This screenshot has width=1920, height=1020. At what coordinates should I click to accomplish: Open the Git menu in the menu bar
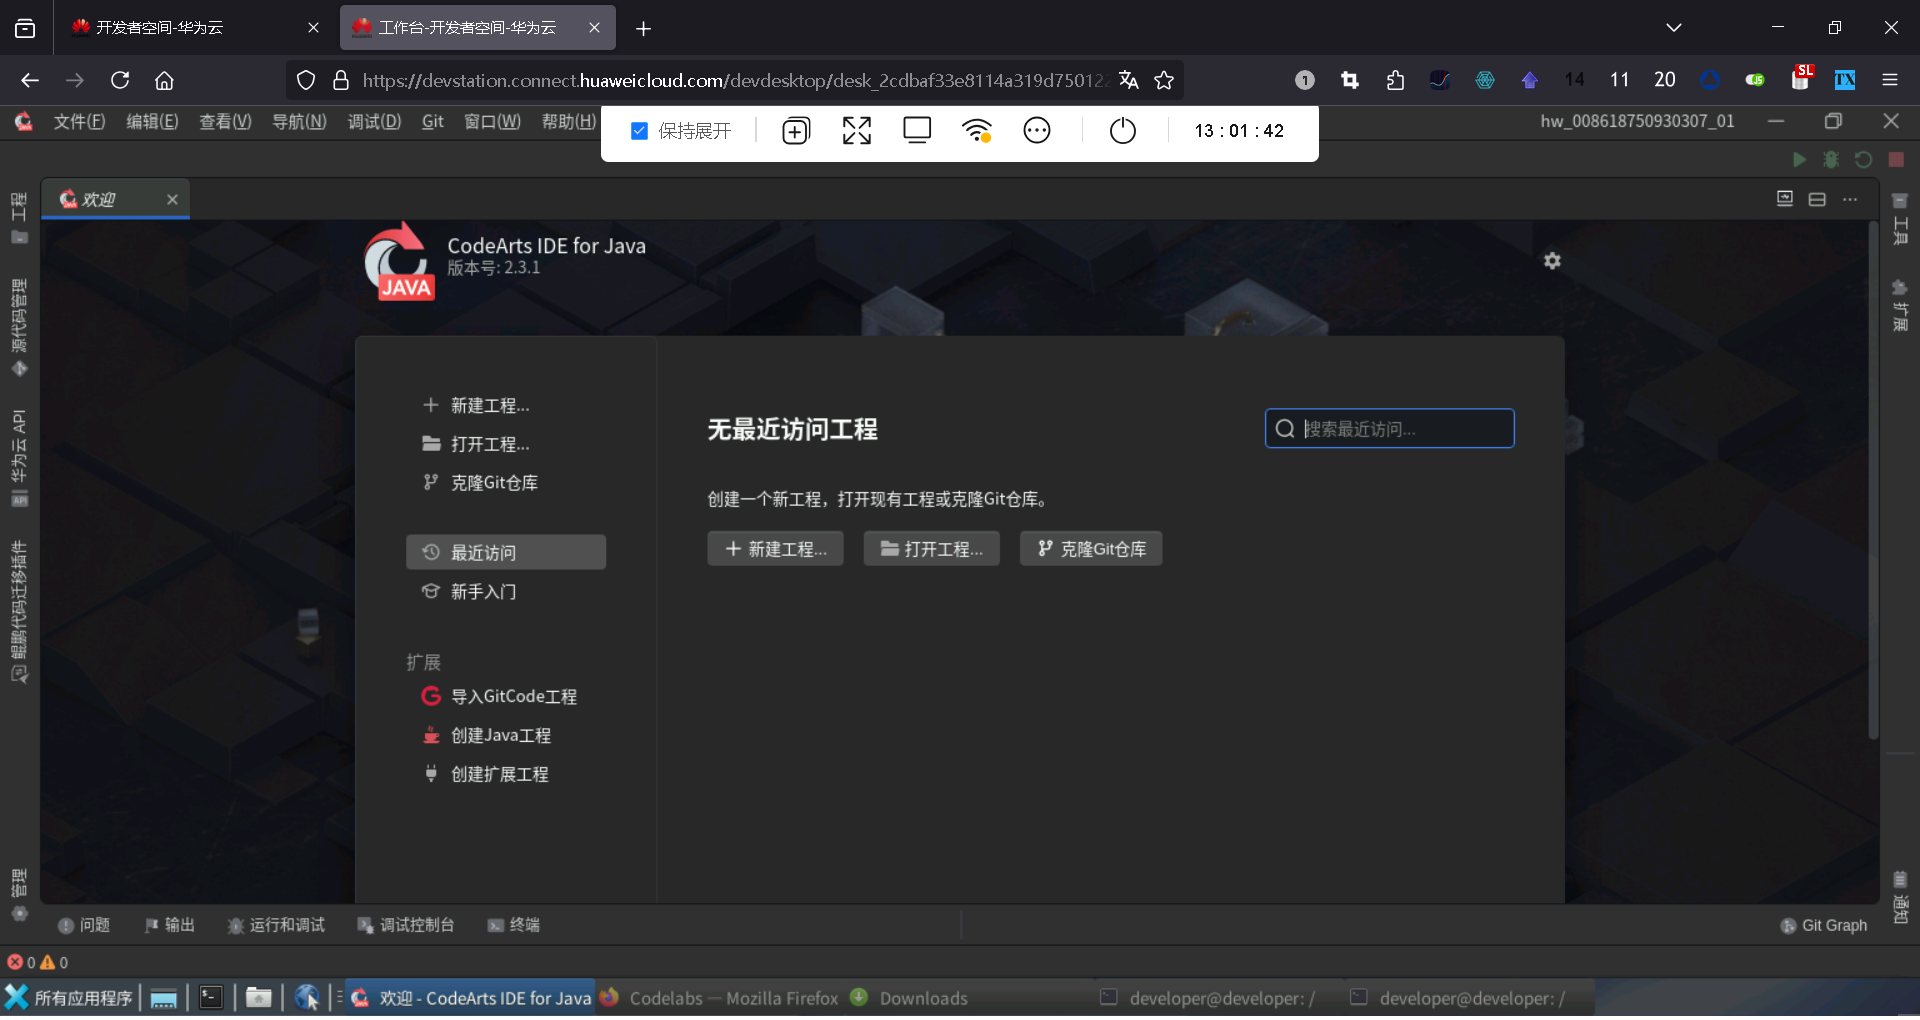point(432,121)
